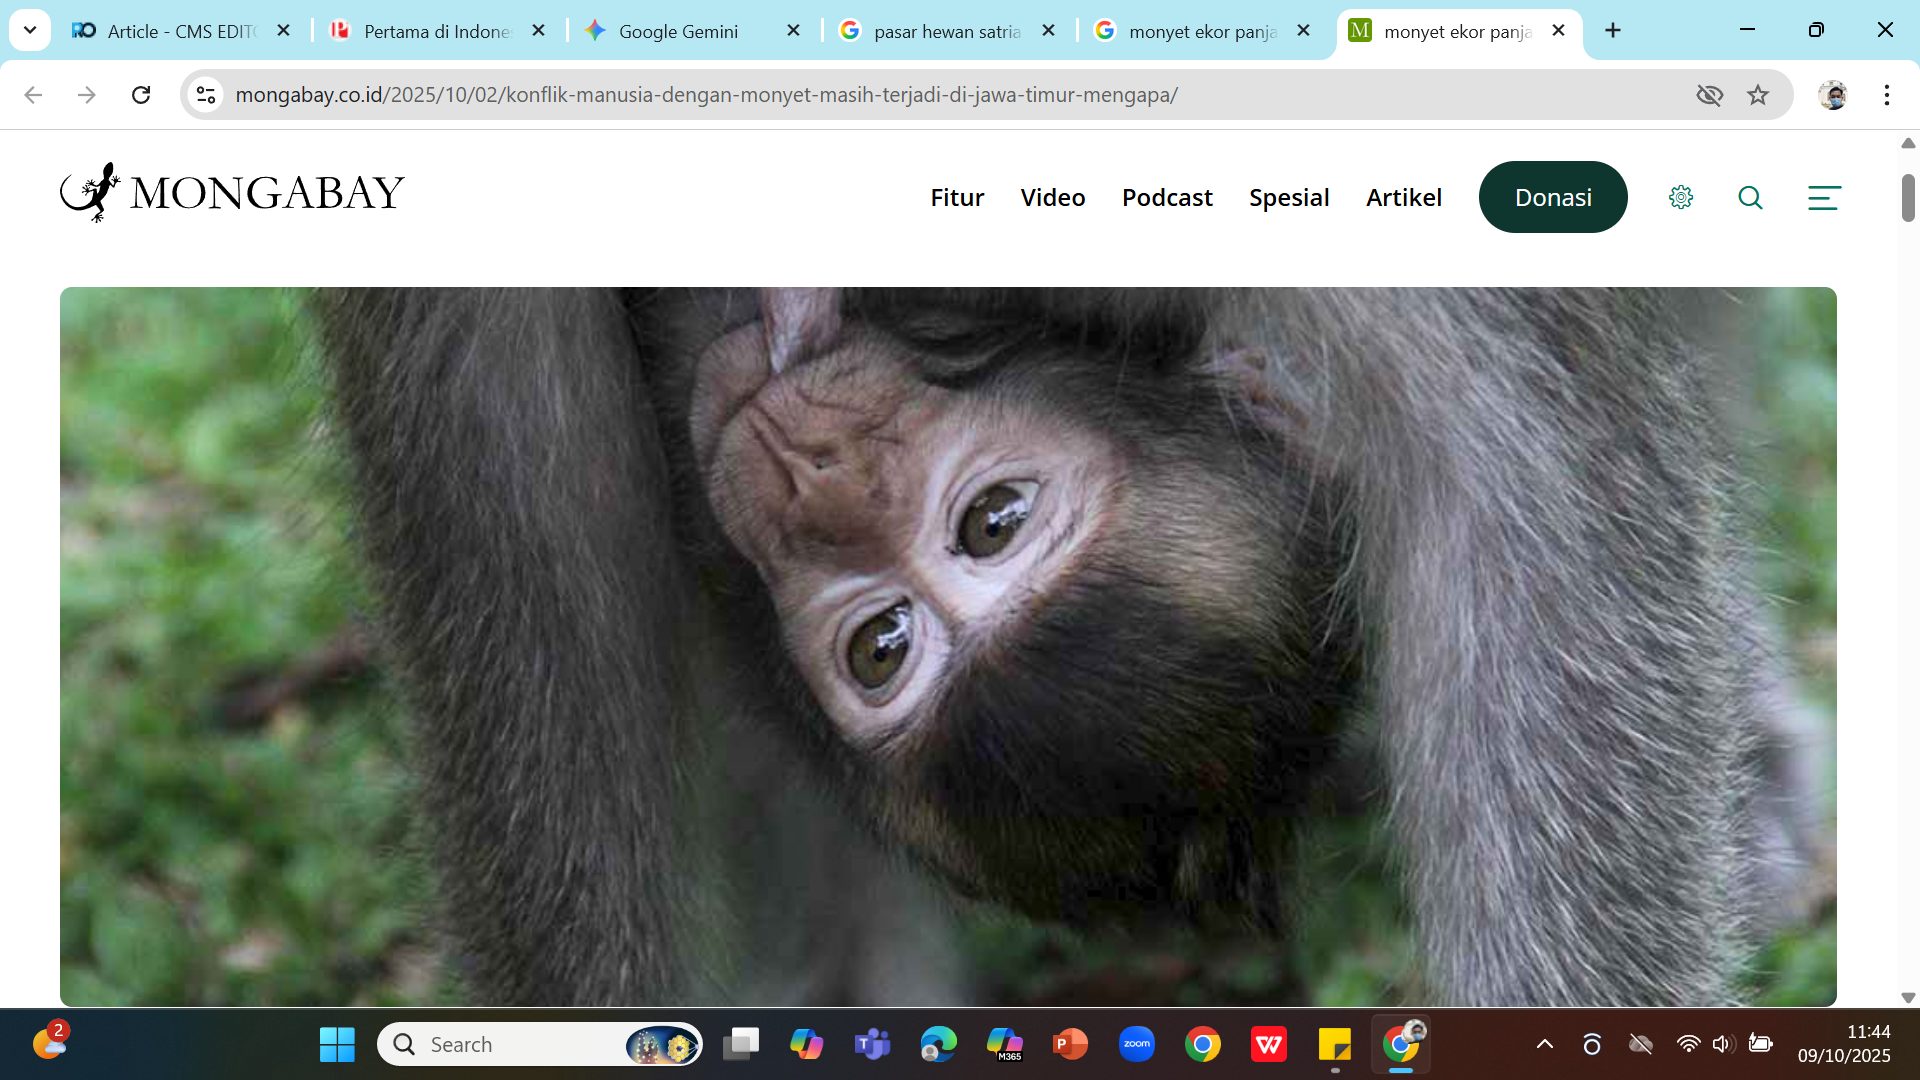The width and height of the screenshot is (1920, 1080).
Task: Expand the tab search dropdown arrow
Action: tap(30, 30)
